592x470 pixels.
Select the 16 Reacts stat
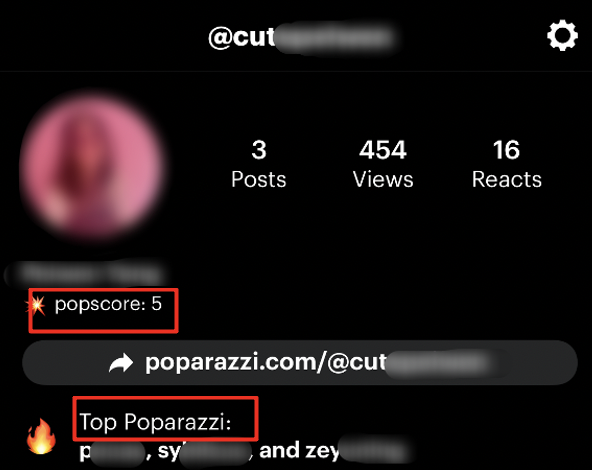507,164
